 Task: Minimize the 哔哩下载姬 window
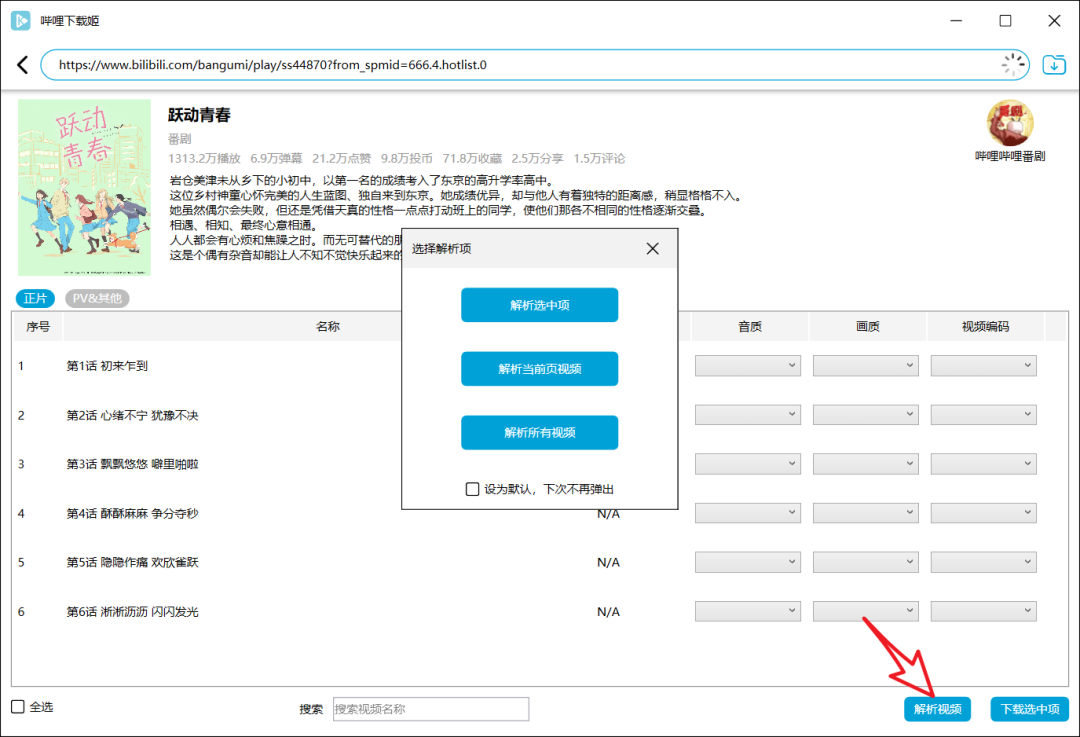[x=956, y=21]
